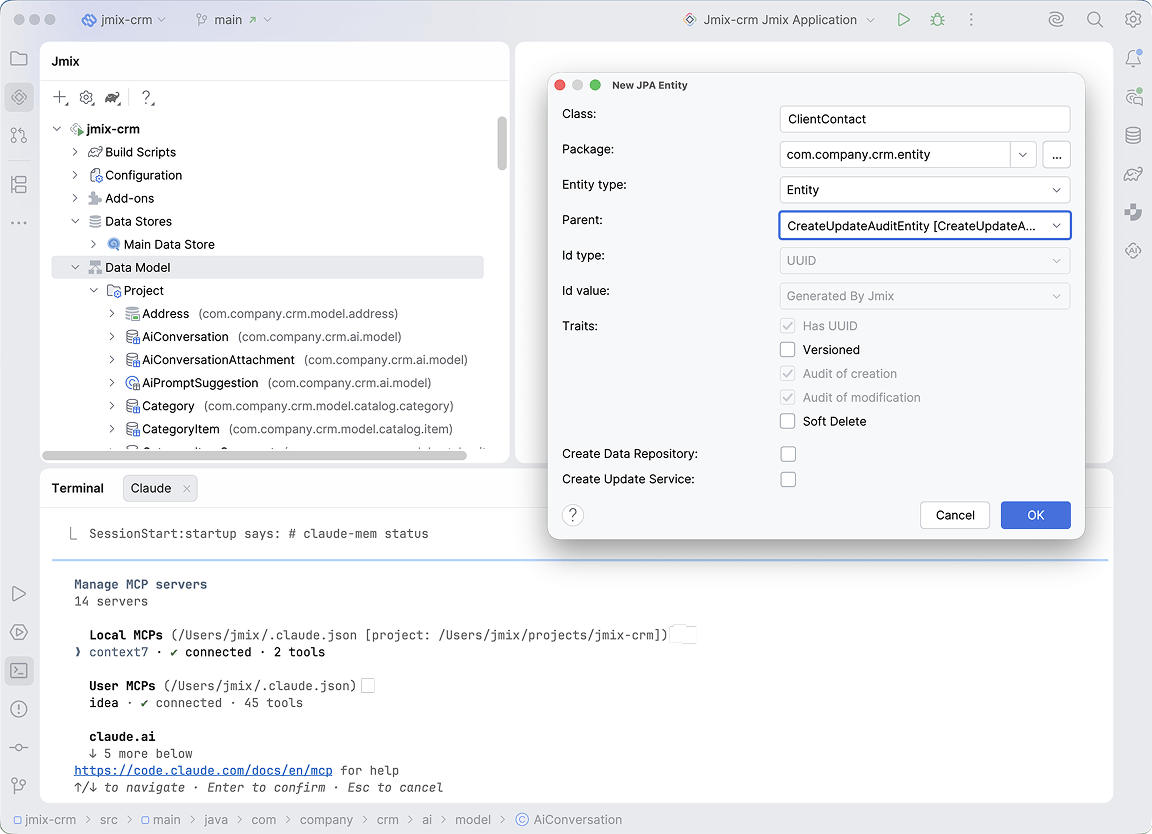Open the Terminal tool window icon
Screen dimensions: 1152x834
19,671
